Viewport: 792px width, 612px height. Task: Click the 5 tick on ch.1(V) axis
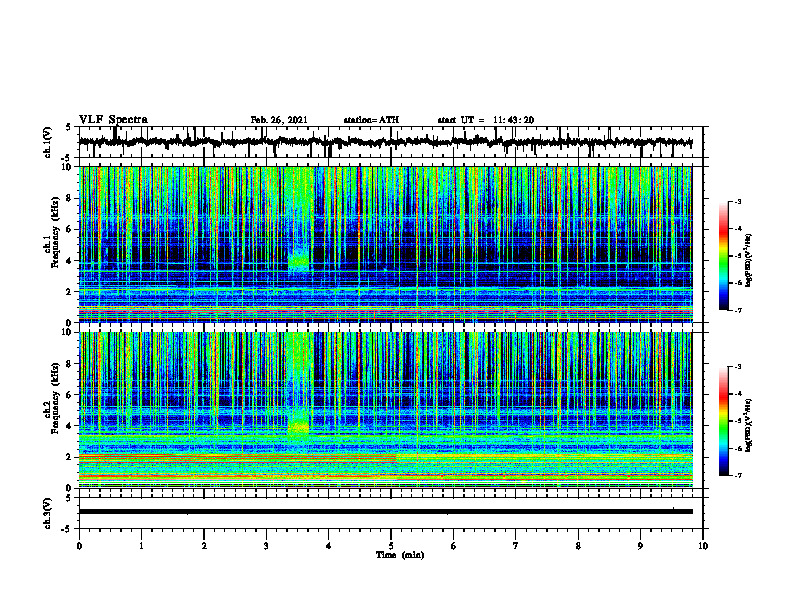click(x=68, y=128)
